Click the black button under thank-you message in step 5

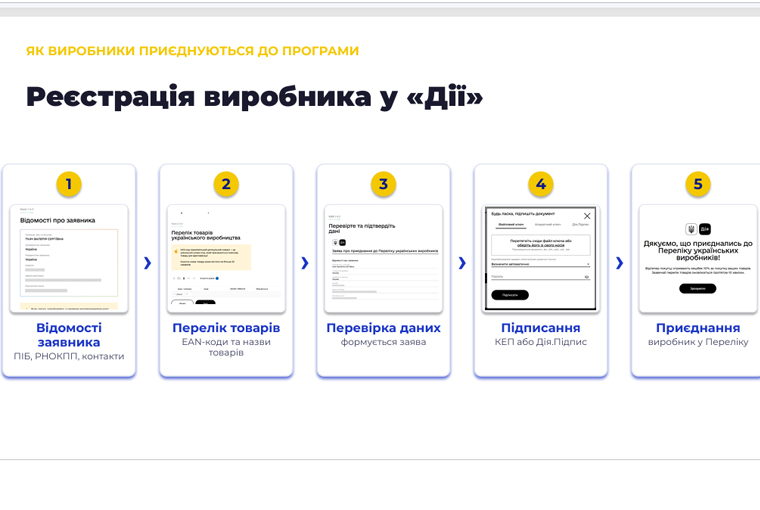coord(697,288)
